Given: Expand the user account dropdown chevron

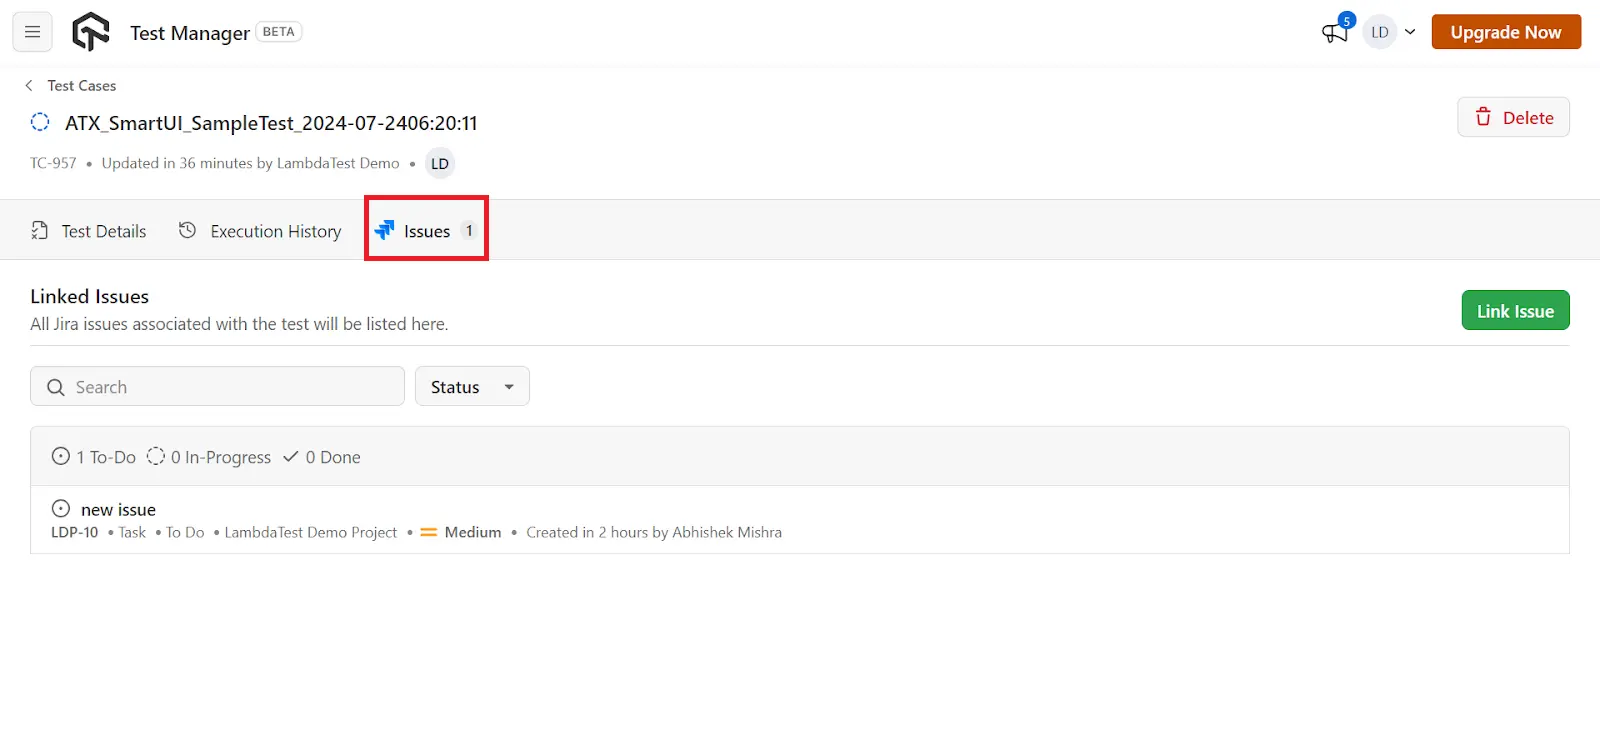Looking at the screenshot, I should point(1410,32).
